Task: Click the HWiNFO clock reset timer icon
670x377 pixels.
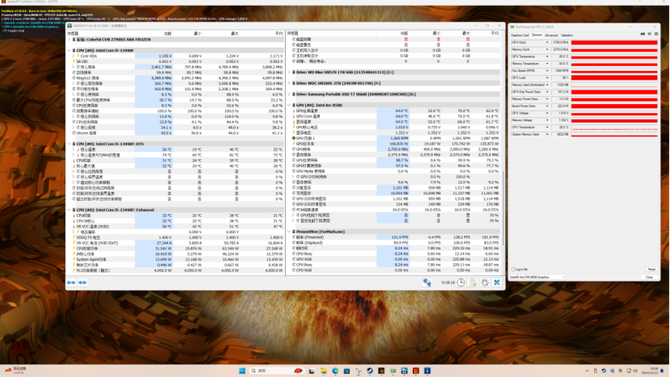Action: pyautogui.click(x=461, y=283)
